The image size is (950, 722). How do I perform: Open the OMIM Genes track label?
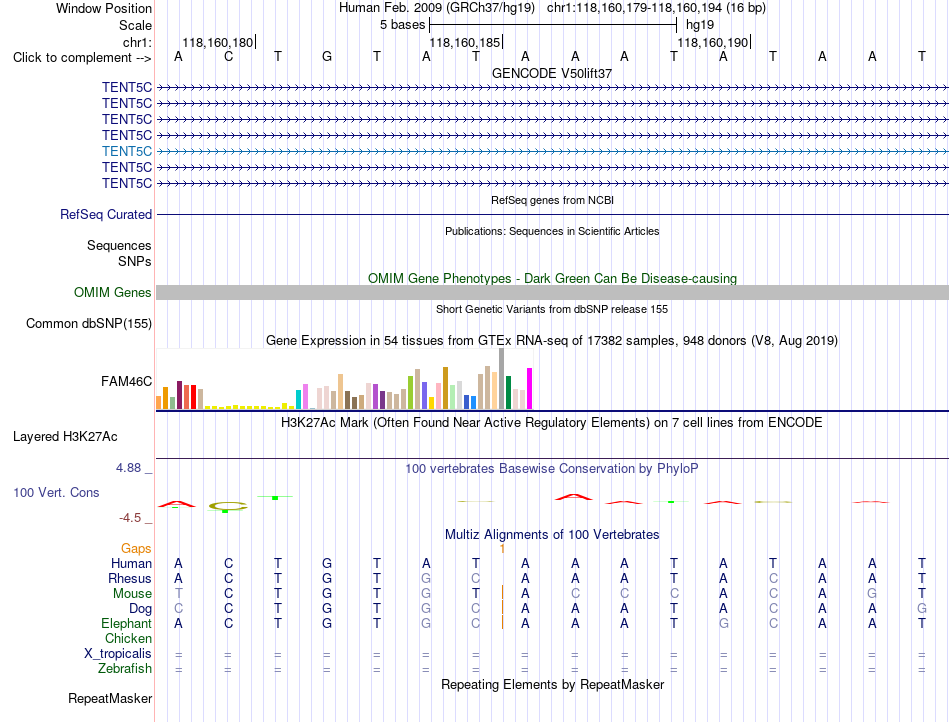click(x=113, y=293)
